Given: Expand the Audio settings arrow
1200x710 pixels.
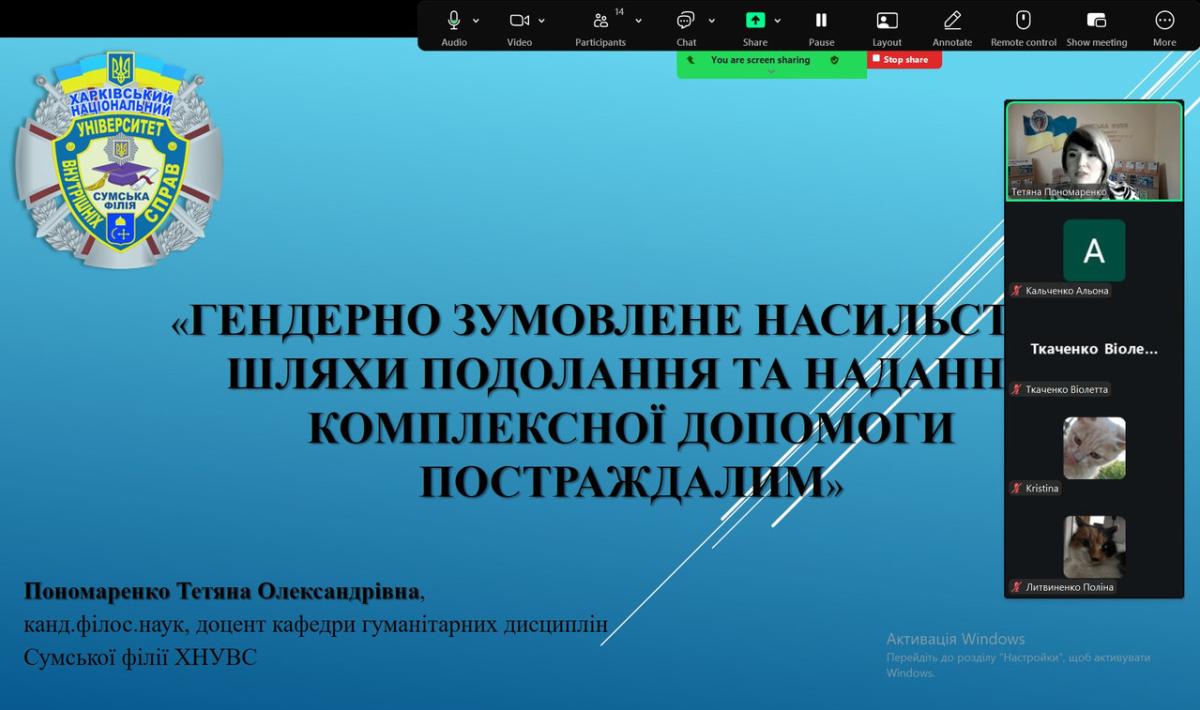Looking at the screenshot, I should pyautogui.click(x=476, y=21).
